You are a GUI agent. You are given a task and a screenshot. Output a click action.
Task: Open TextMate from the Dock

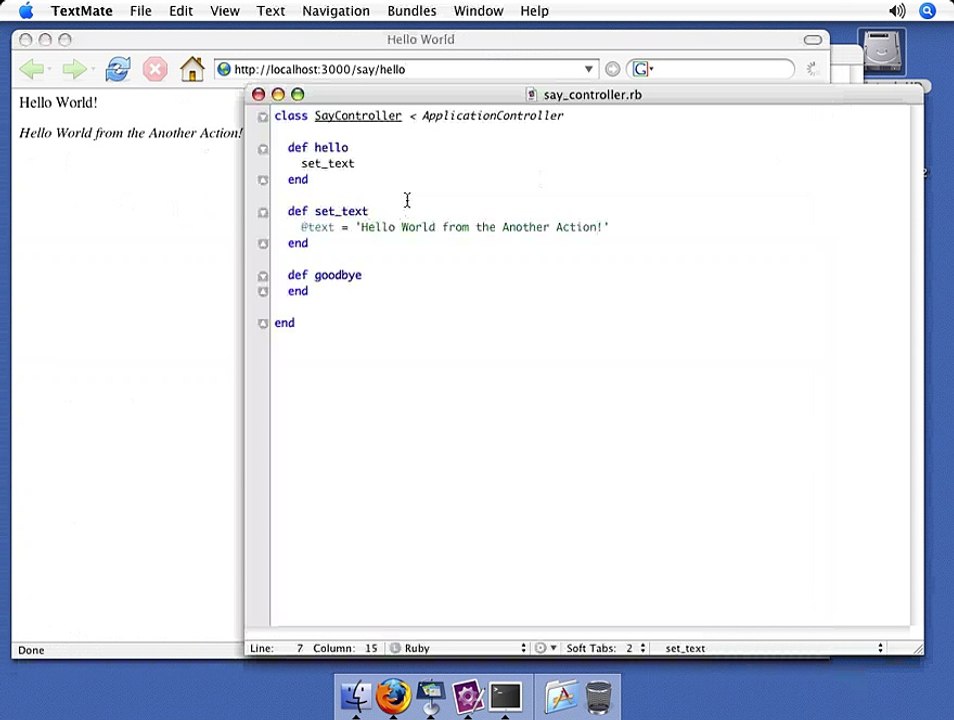(468, 696)
